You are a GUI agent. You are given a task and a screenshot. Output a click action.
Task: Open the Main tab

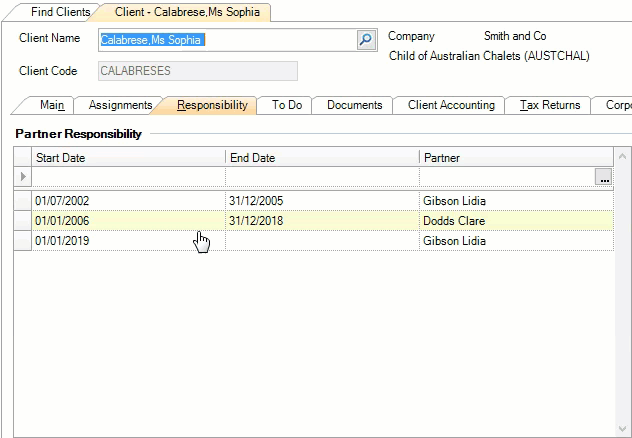click(x=52, y=105)
